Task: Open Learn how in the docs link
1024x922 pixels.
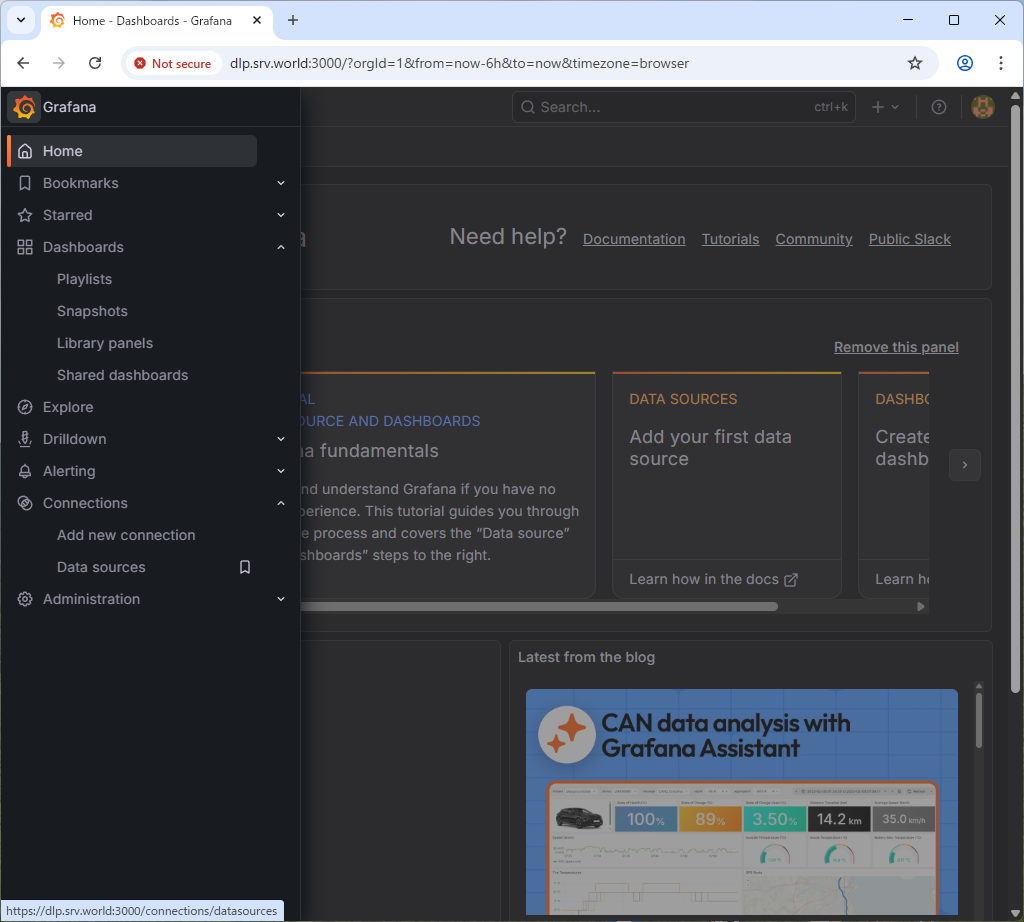Action: pos(713,579)
